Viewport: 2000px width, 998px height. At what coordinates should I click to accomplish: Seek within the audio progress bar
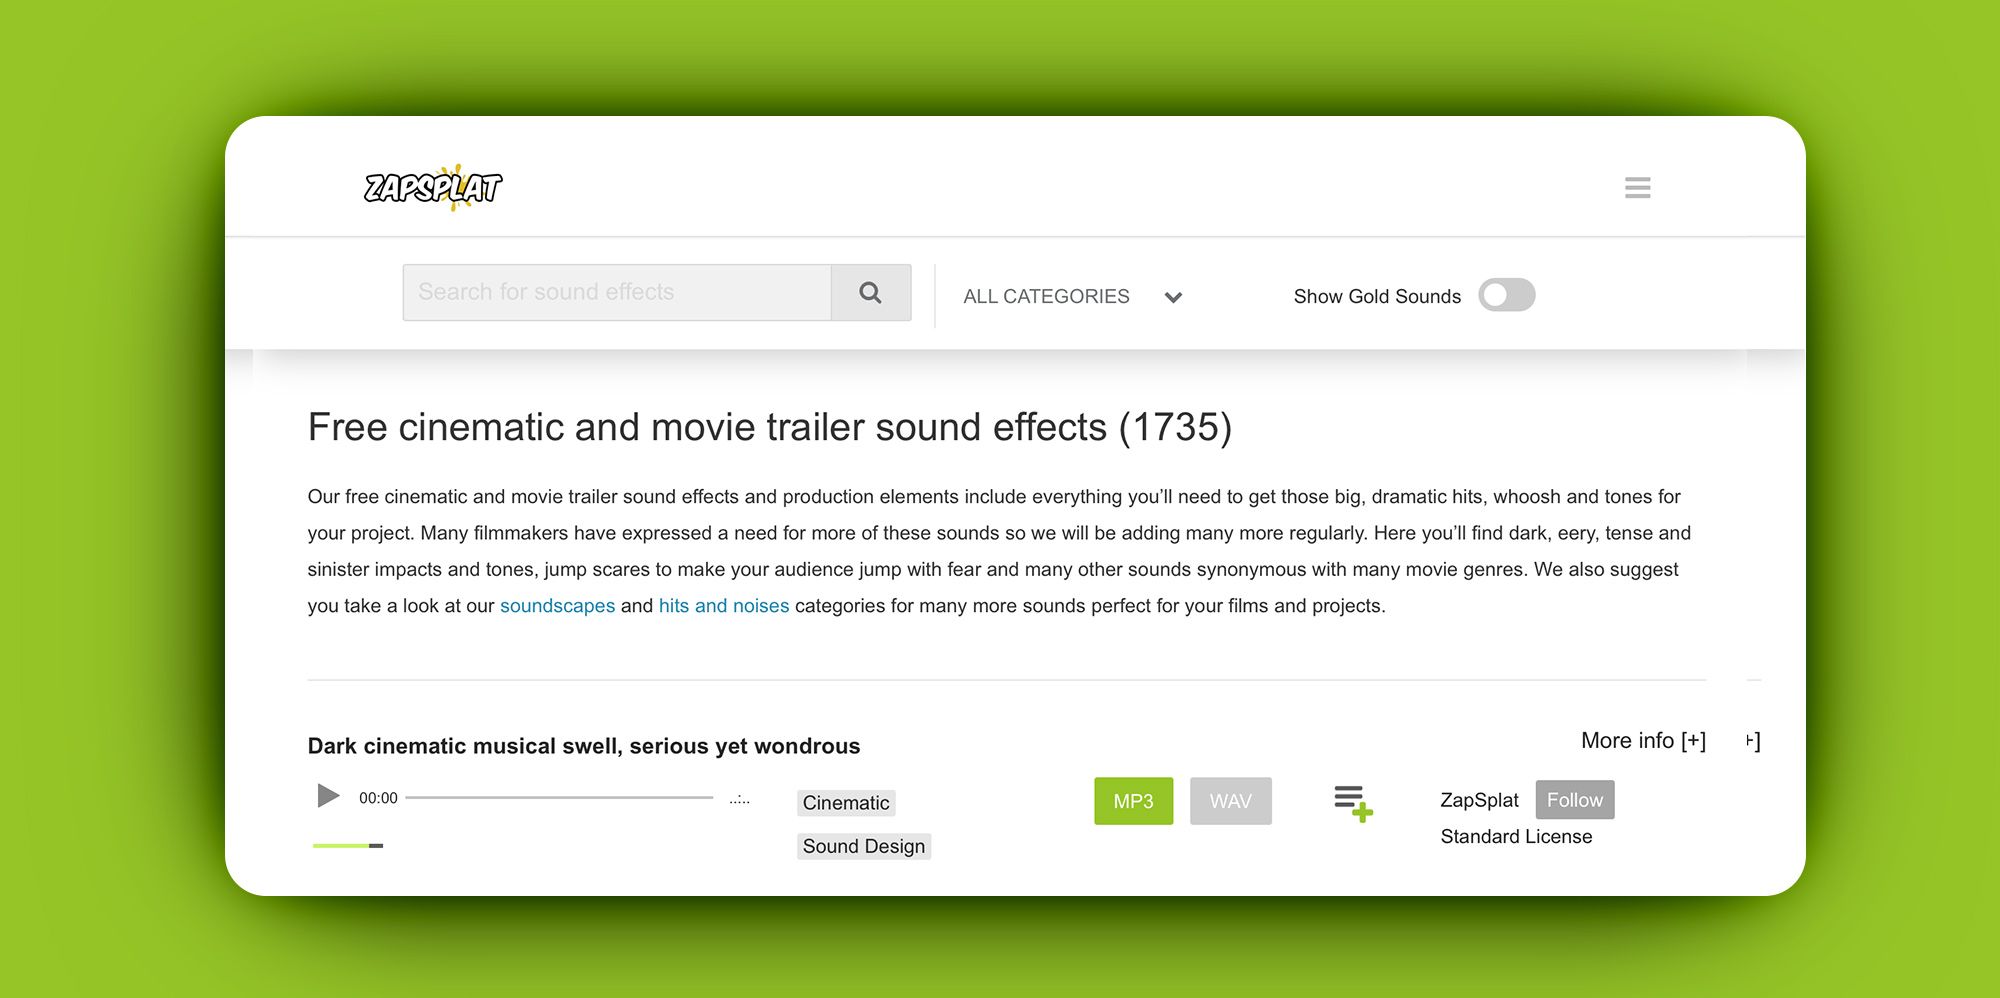[559, 797]
